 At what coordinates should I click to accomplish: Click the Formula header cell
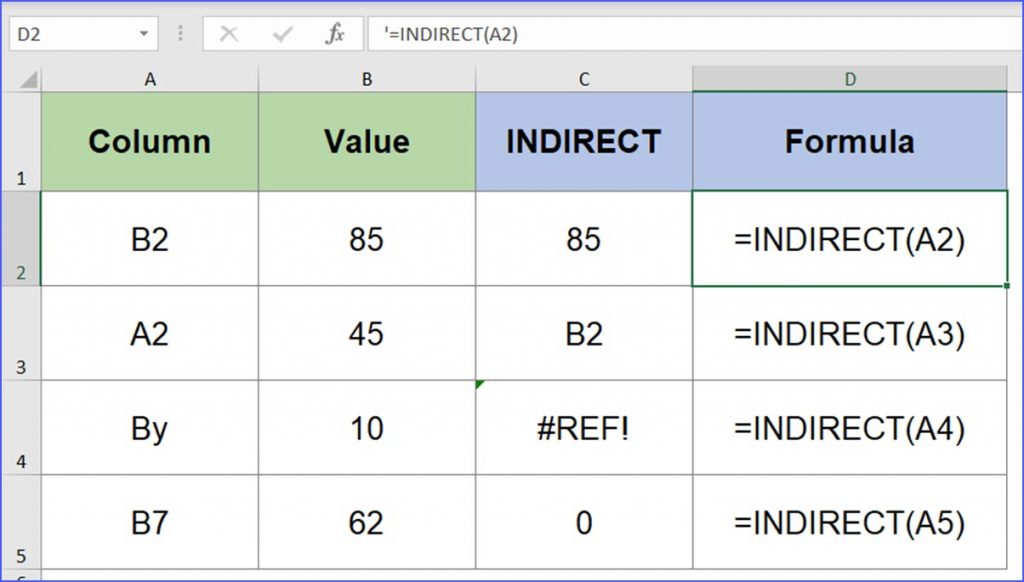coord(849,140)
